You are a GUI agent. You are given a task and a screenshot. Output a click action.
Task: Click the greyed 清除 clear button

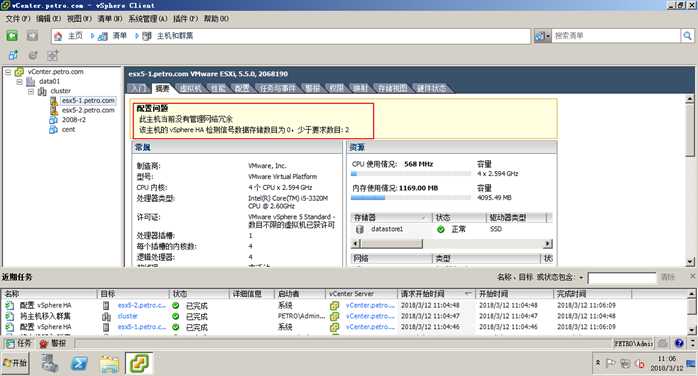668,277
